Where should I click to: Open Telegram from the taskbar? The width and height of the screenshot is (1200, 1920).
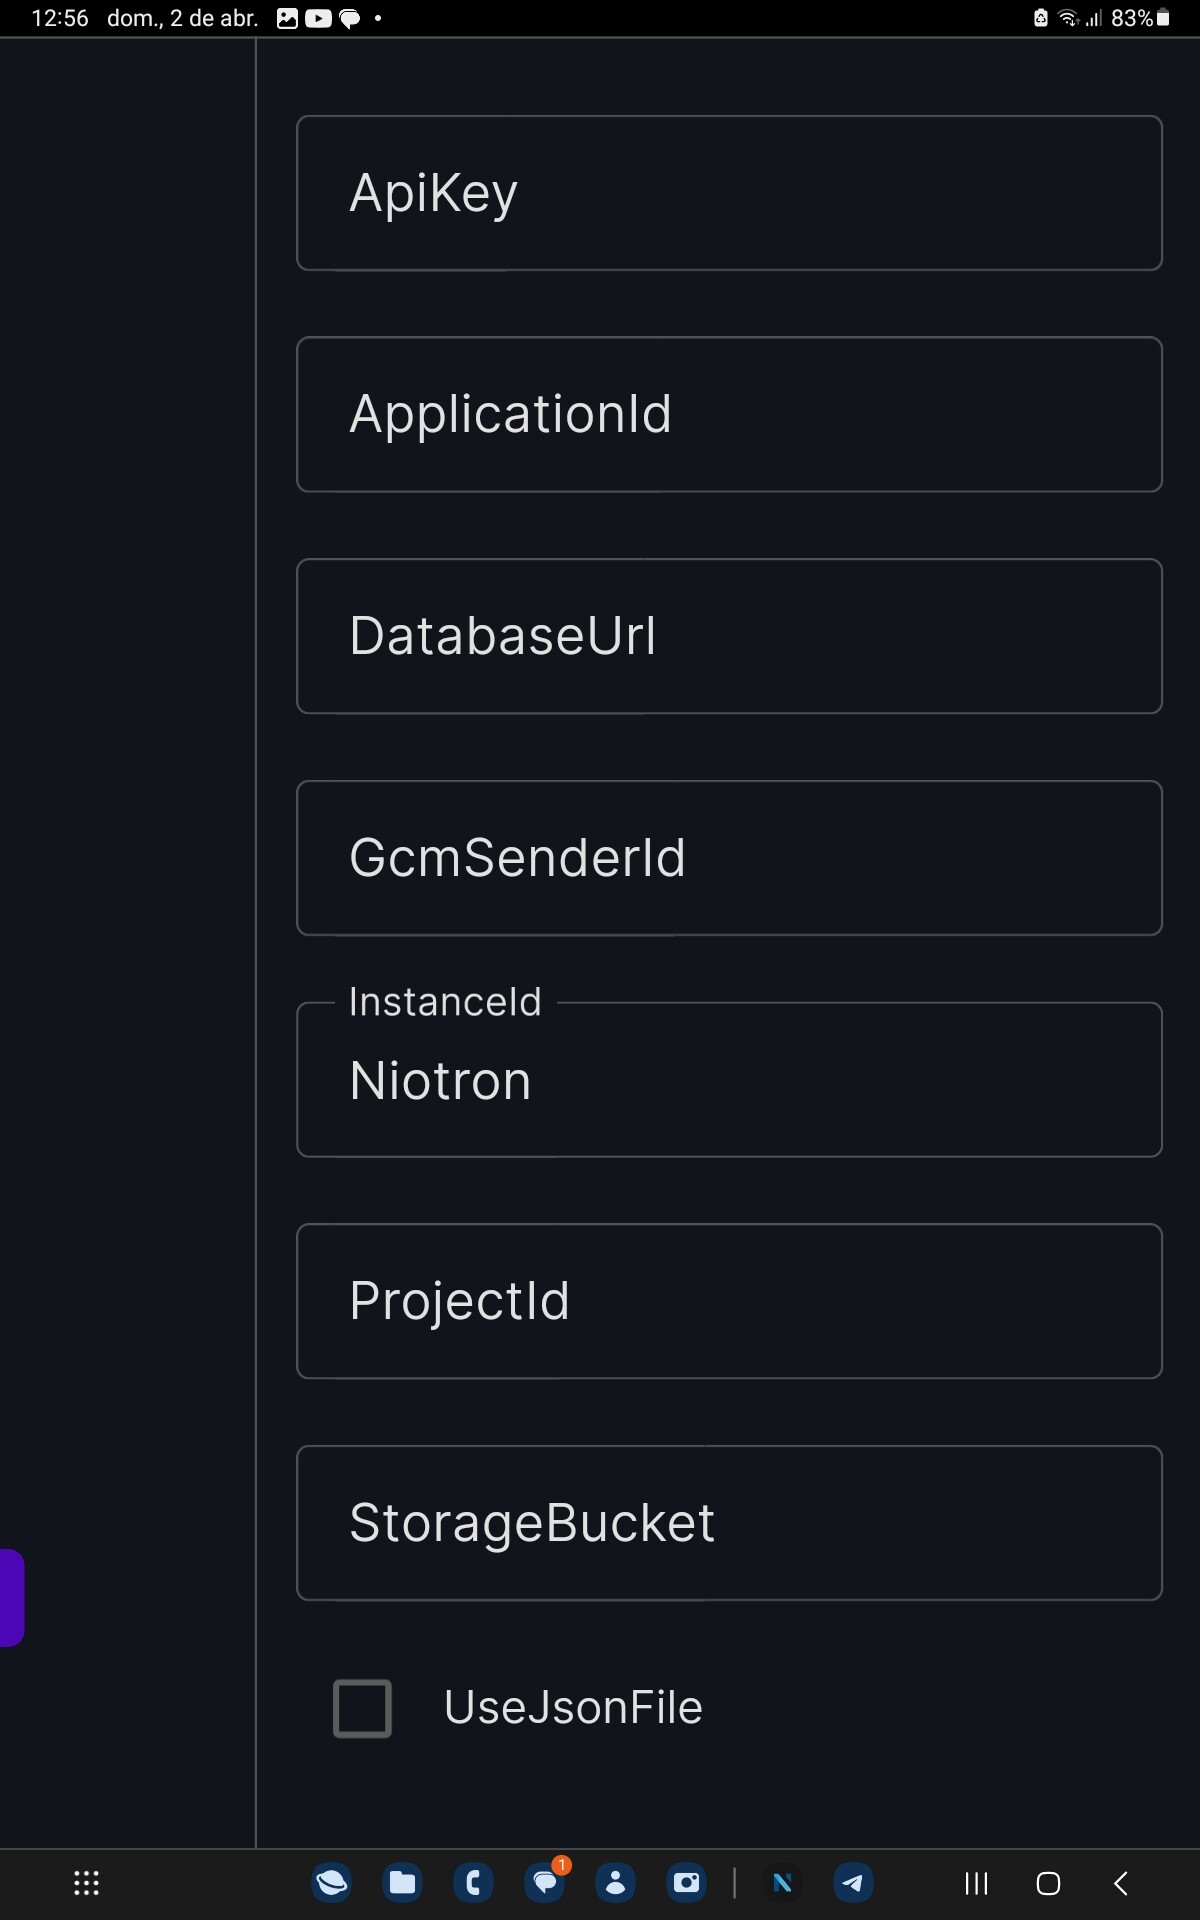coord(853,1883)
